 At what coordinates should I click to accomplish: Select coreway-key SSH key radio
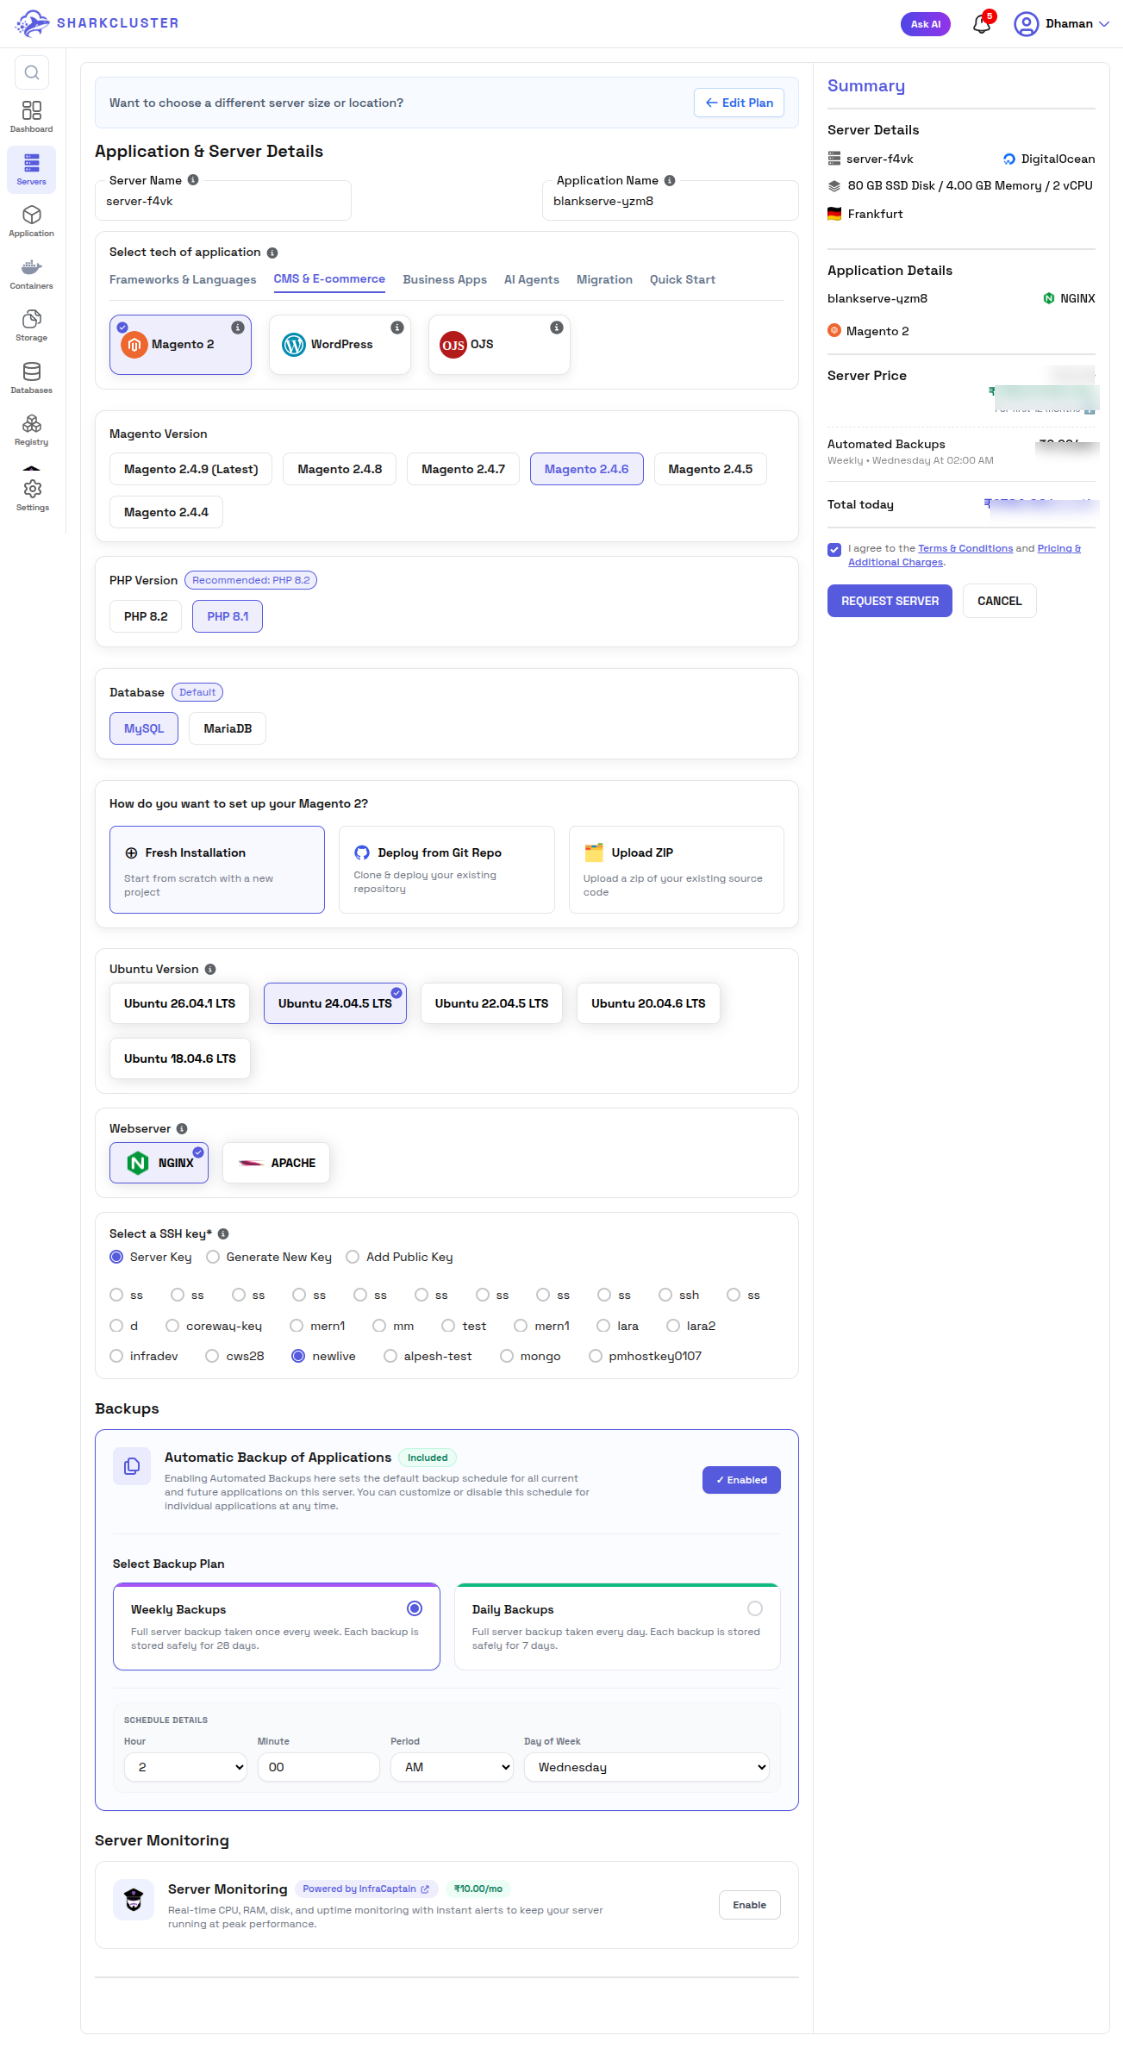coord(172,1326)
